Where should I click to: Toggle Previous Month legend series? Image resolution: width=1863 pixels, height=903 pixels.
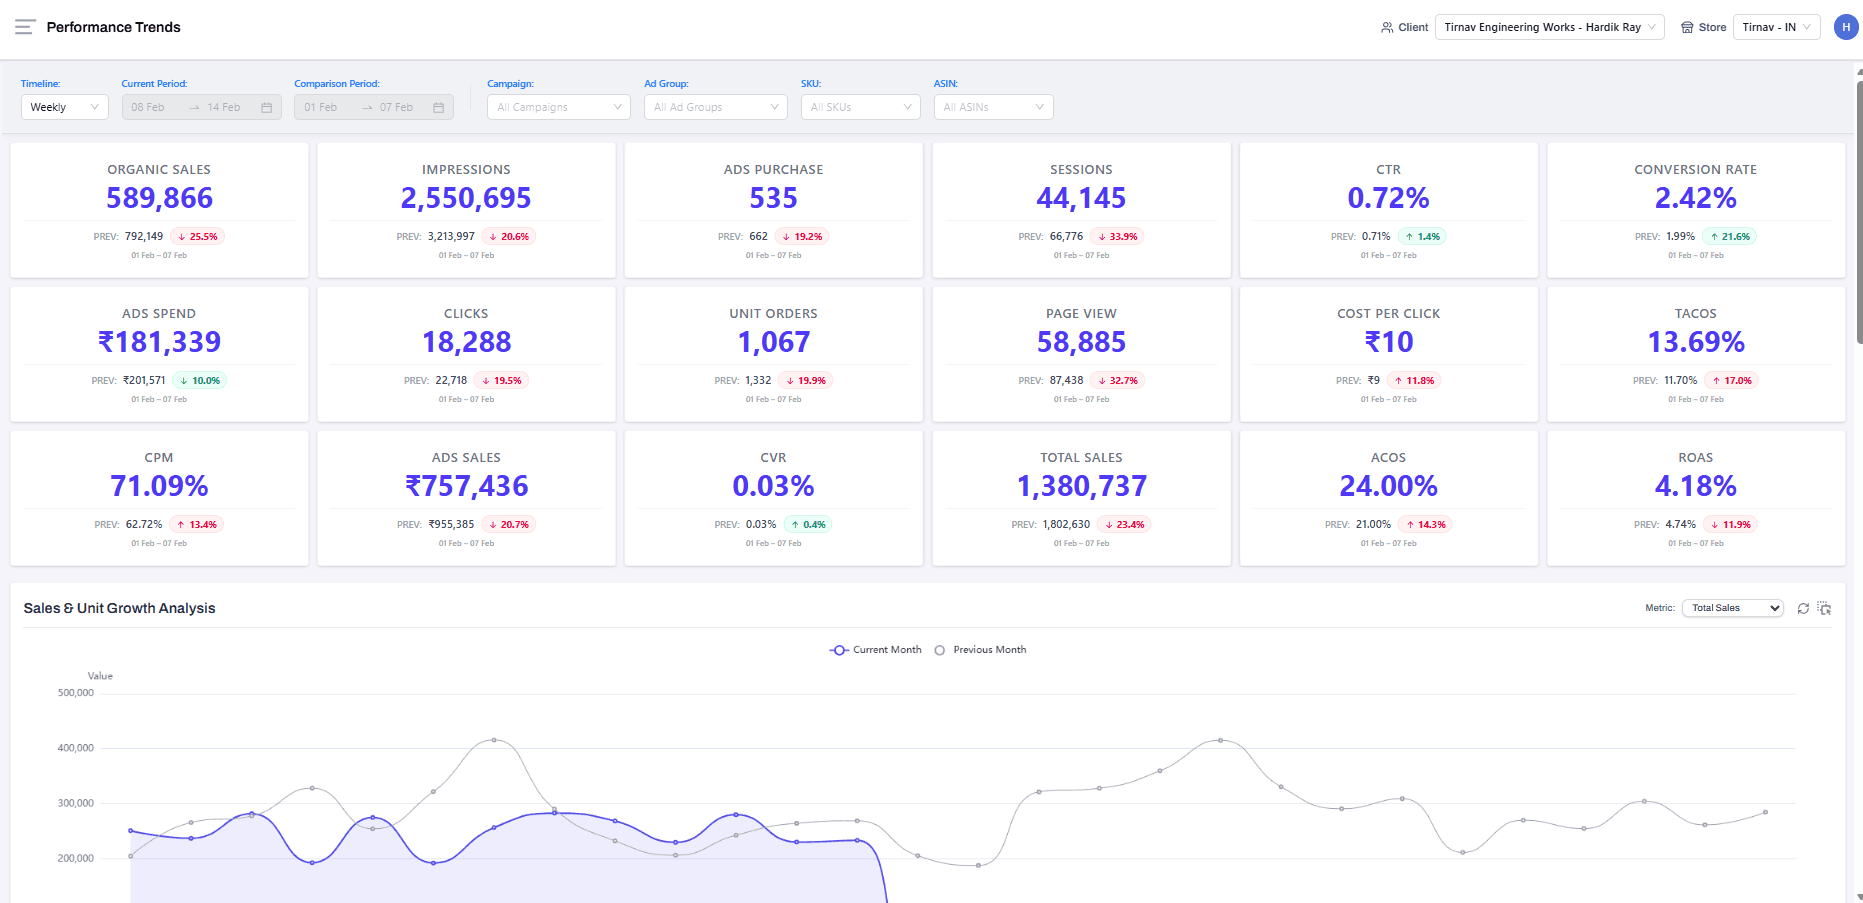(x=980, y=650)
